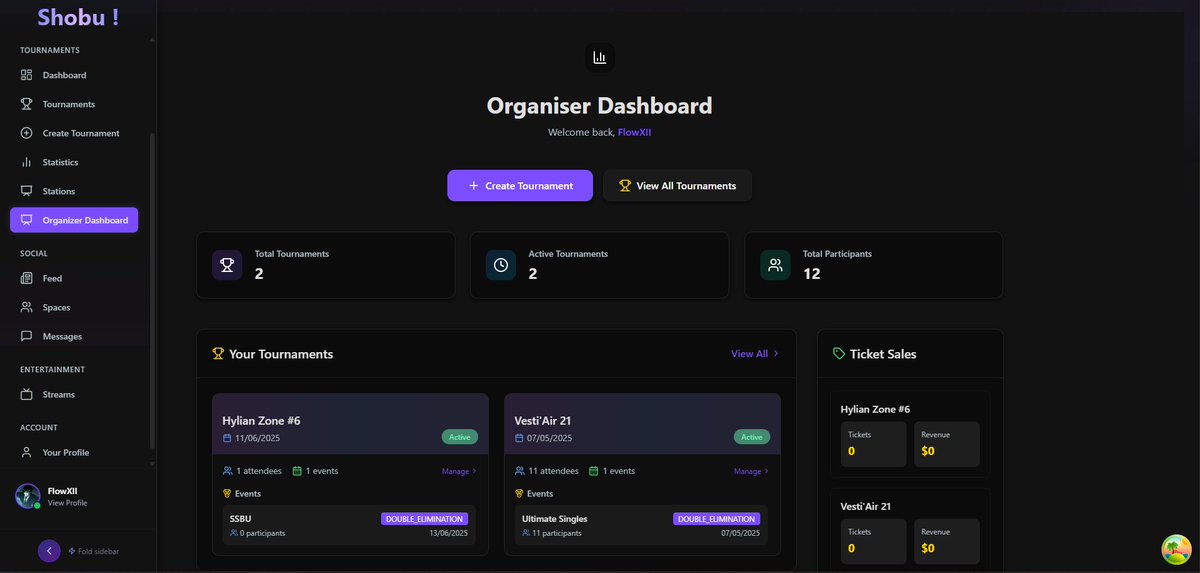Viewport: 1200px width, 573px height.
Task: Go to Dashboard in the sidebar
Action: [74, 75]
